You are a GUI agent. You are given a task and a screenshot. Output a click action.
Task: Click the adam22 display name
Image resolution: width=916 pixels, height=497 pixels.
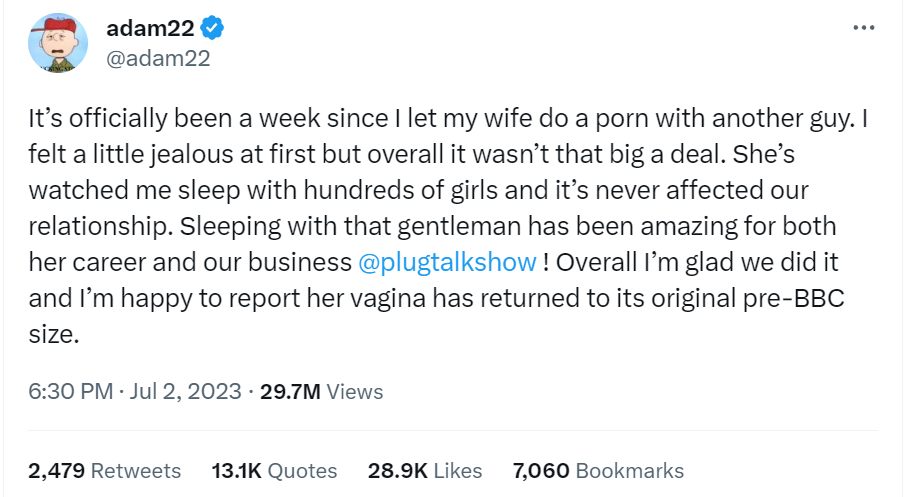click(149, 29)
